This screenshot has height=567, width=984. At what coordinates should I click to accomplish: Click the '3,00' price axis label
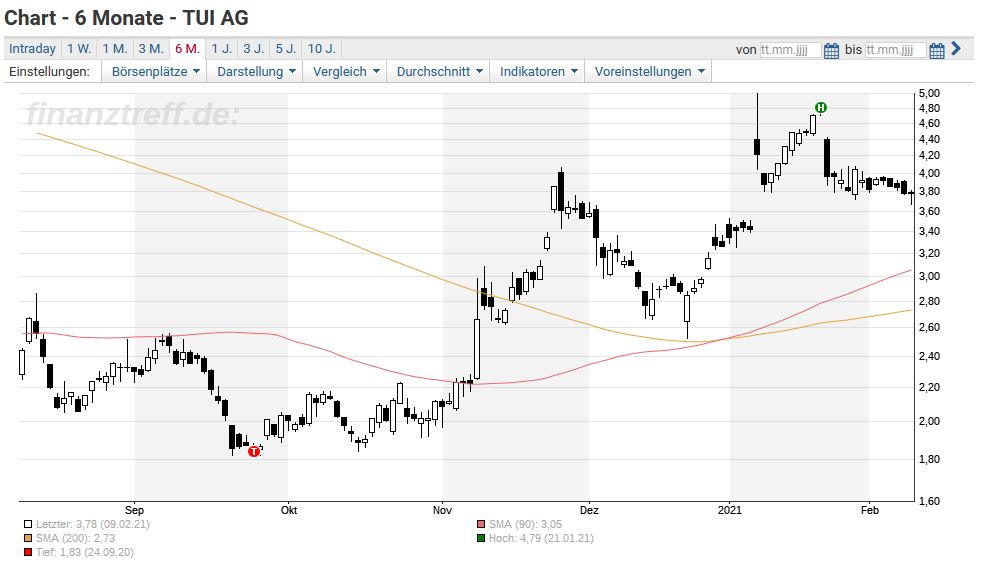[929, 276]
